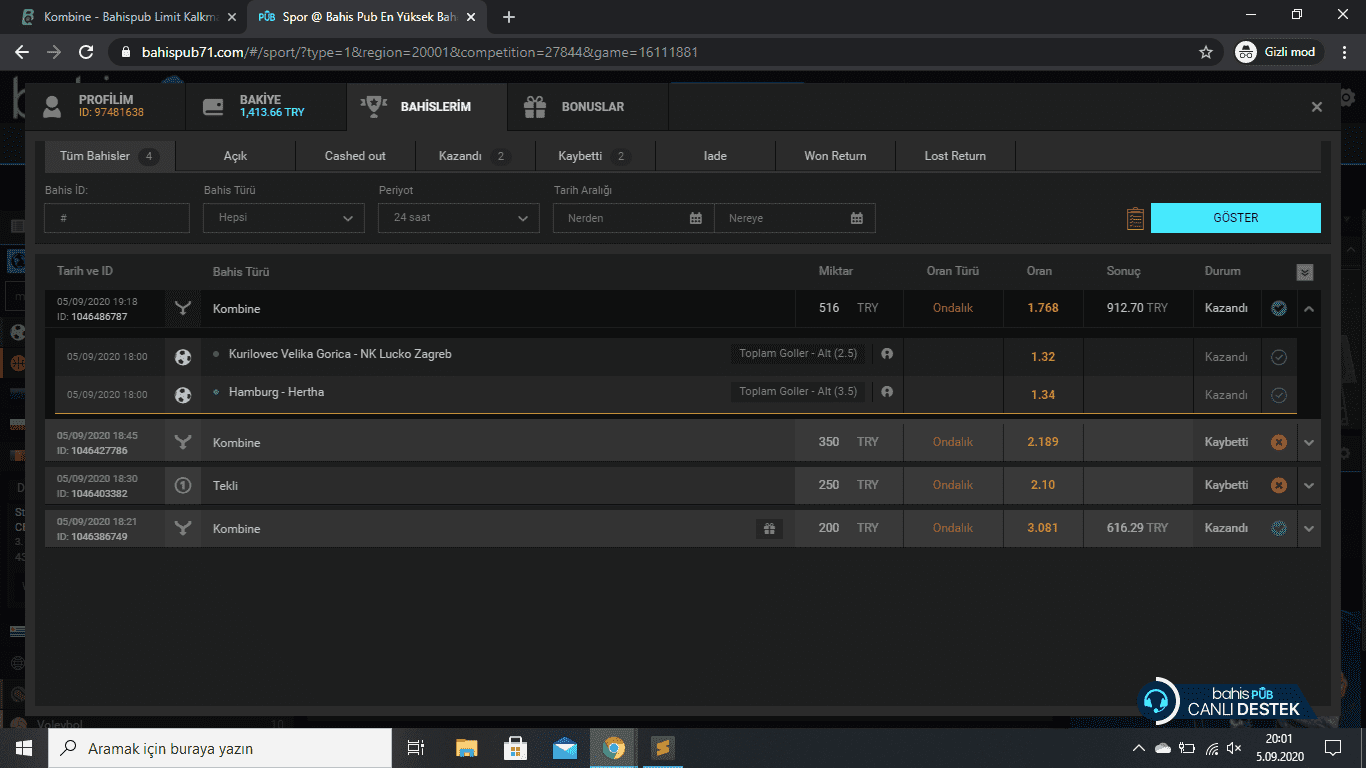The image size is (1366, 768).
Task: Filter by Won Return bets
Action: [x=835, y=156]
